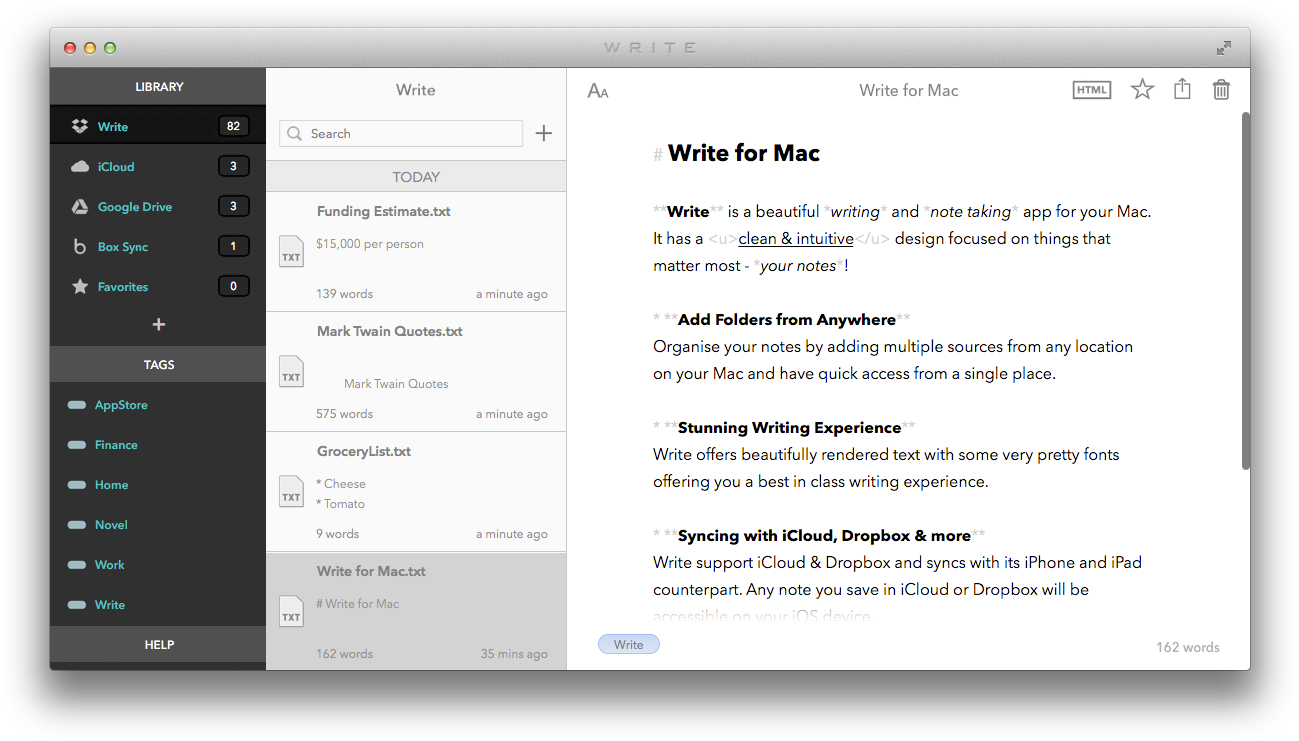Click the TXT icon for Mark Twain Quotes
1299x741 pixels.
(291, 371)
